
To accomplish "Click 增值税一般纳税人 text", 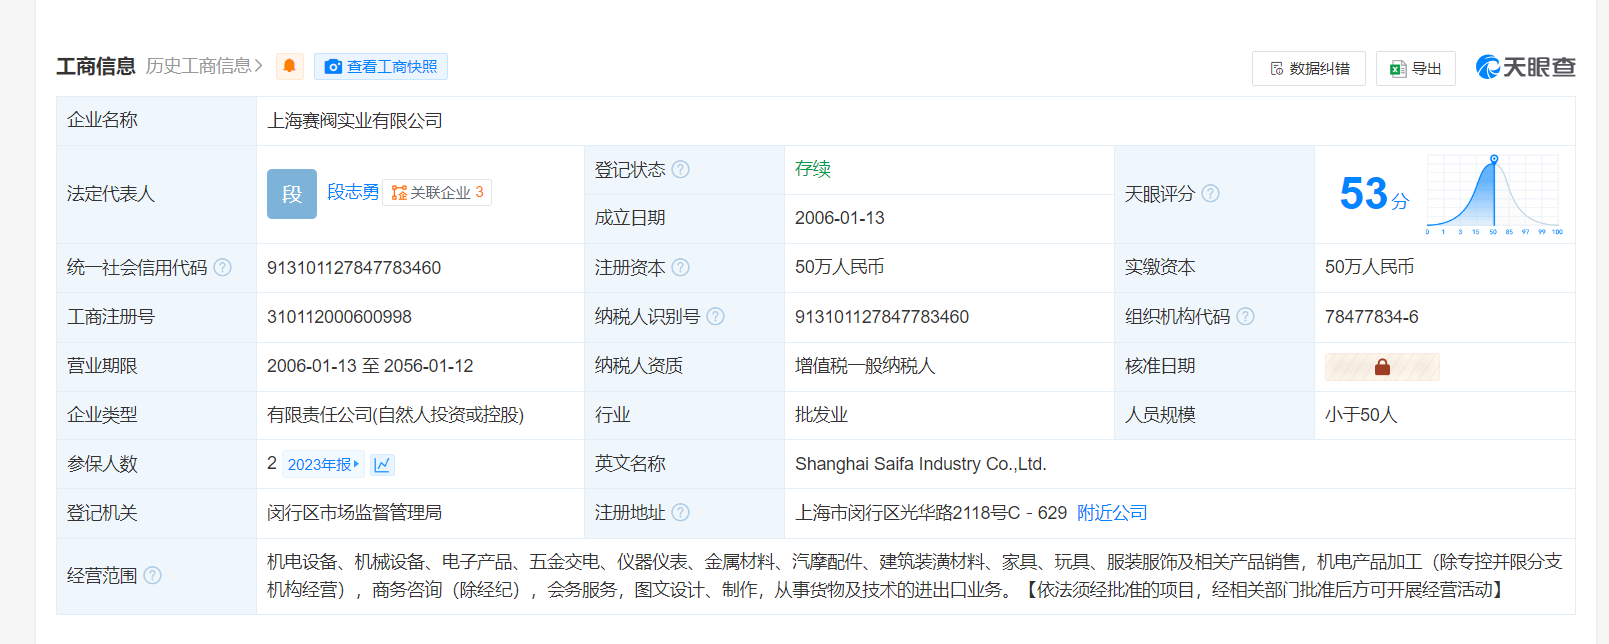I will 865,366.
